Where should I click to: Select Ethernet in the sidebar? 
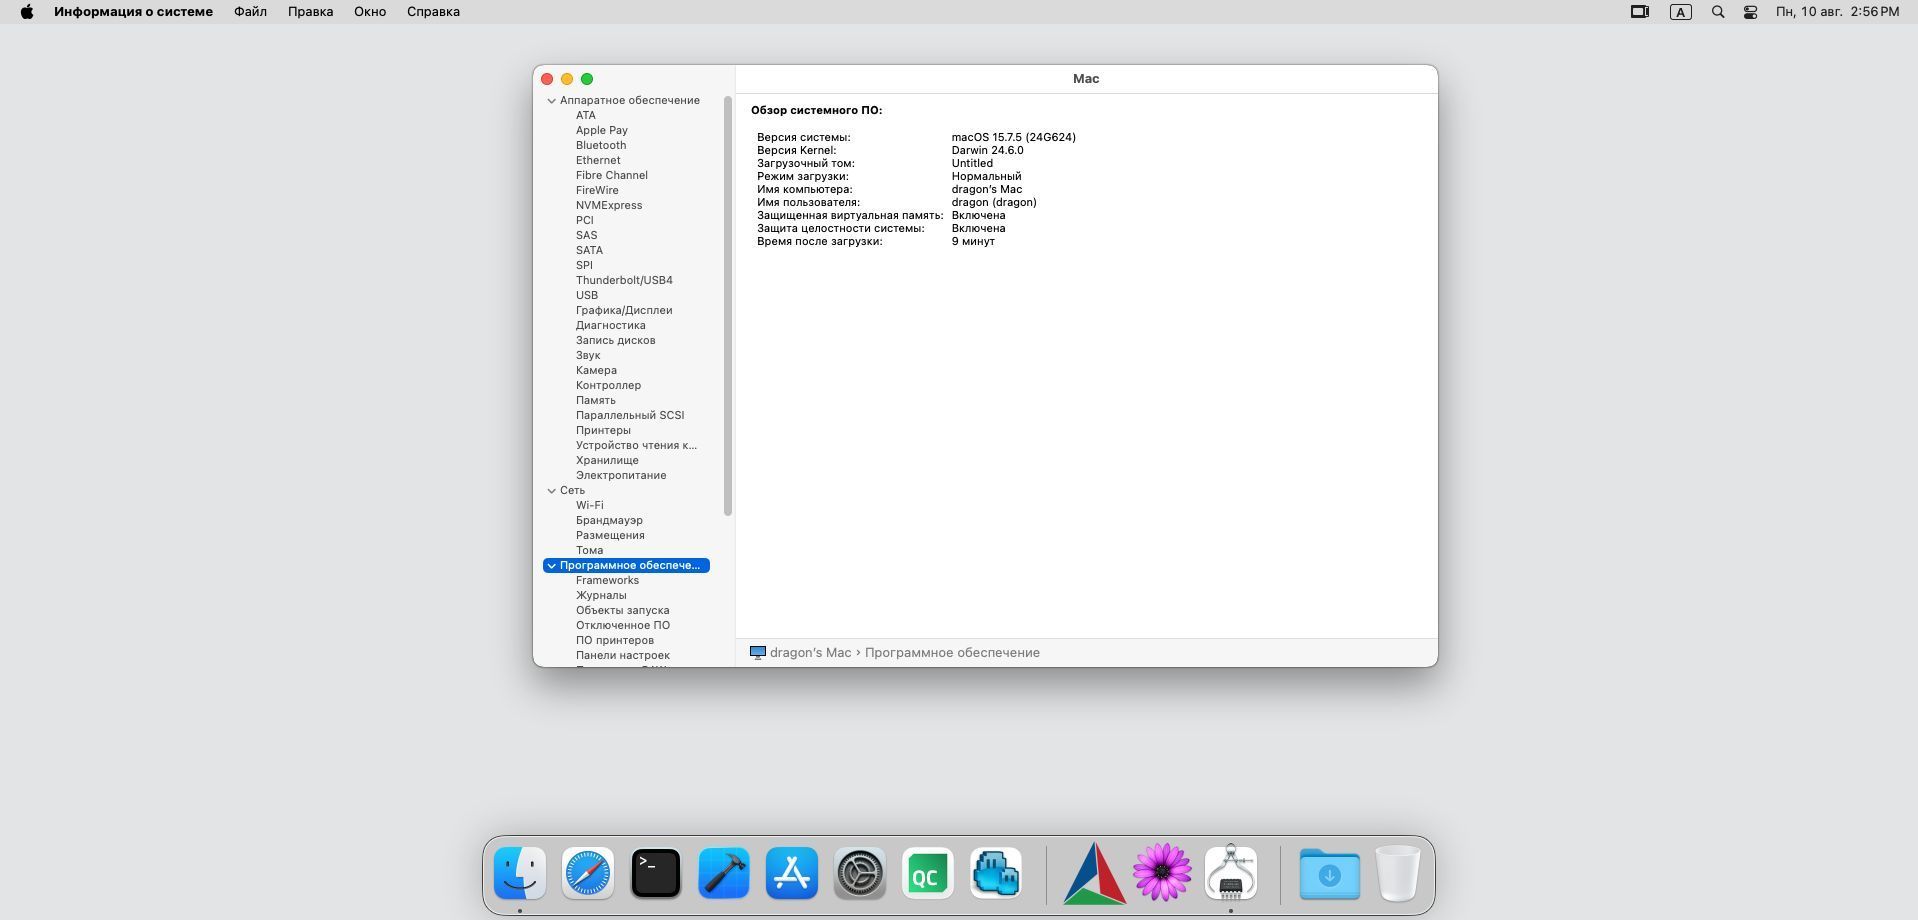pos(598,161)
